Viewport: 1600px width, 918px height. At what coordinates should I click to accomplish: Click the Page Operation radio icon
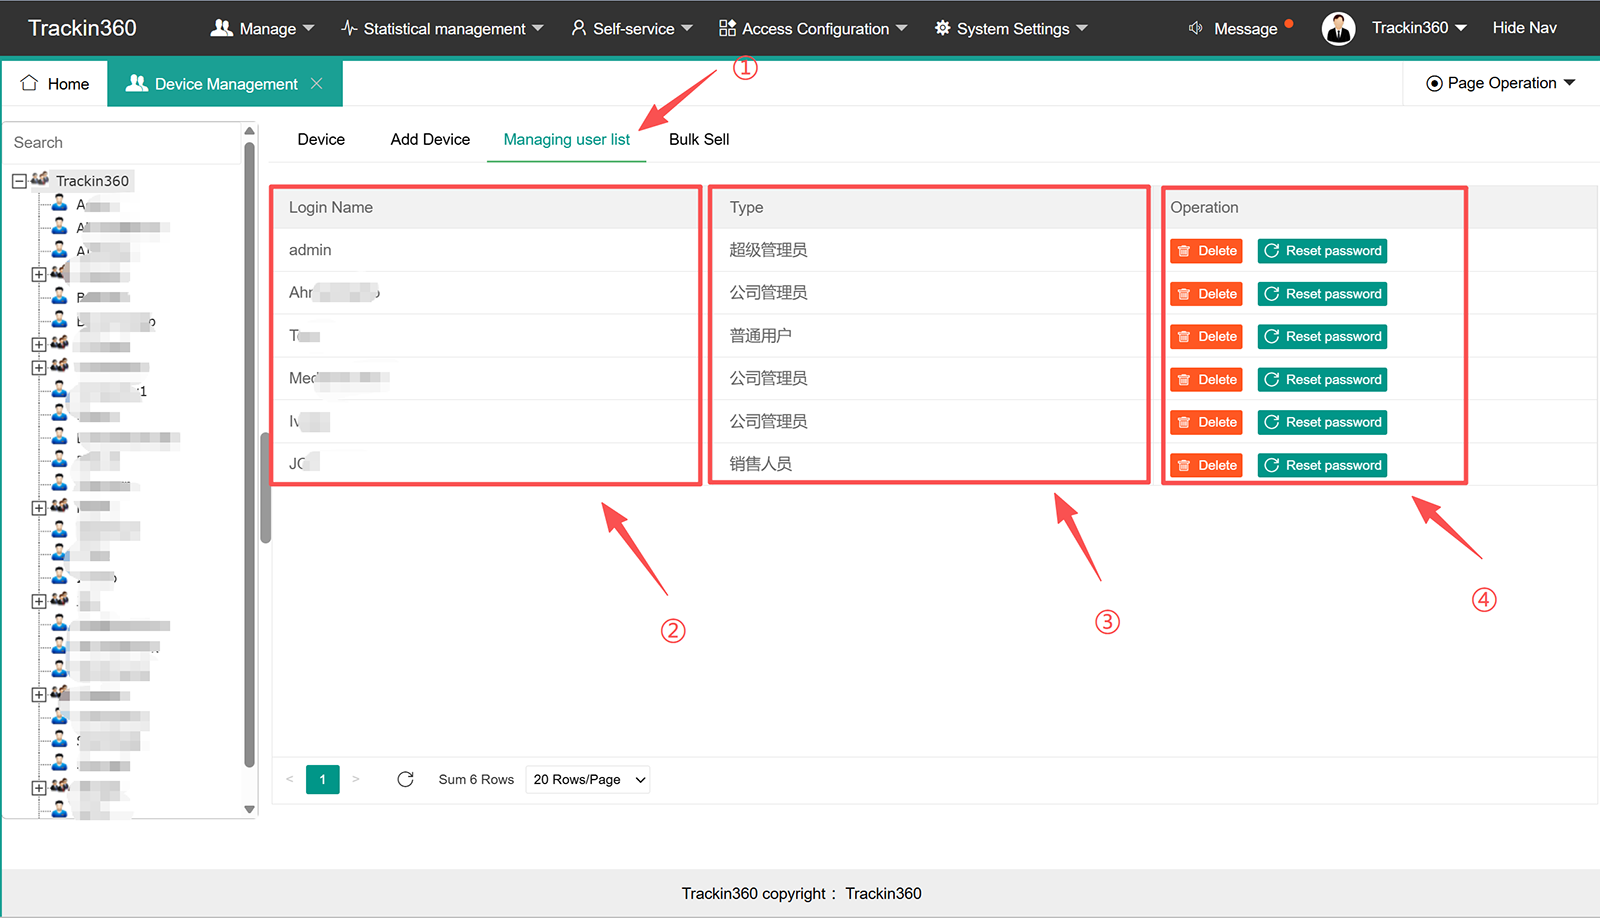pyautogui.click(x=1434, y=84)
